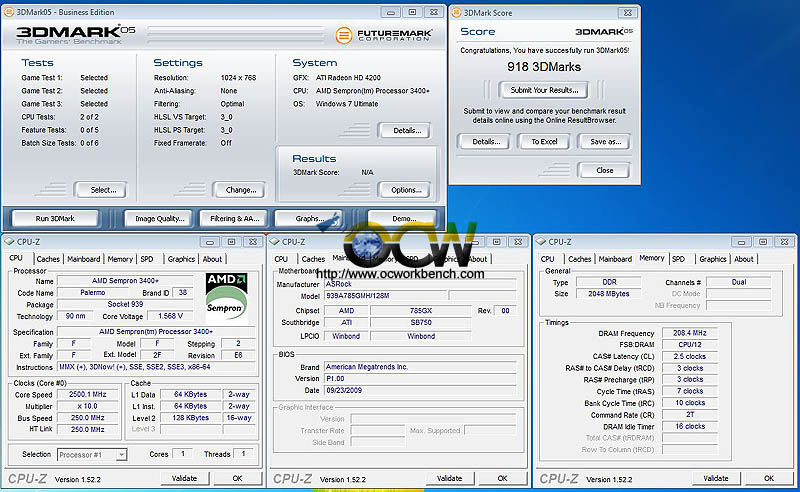Click the 918 3DMarks score text
Image resolution: width=800 pixels, height=492 pixels.
(544, 67)
